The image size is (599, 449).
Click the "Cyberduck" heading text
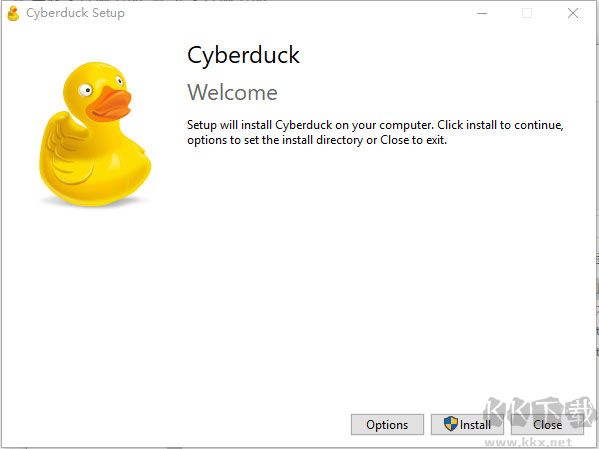[x=243, y=55]
